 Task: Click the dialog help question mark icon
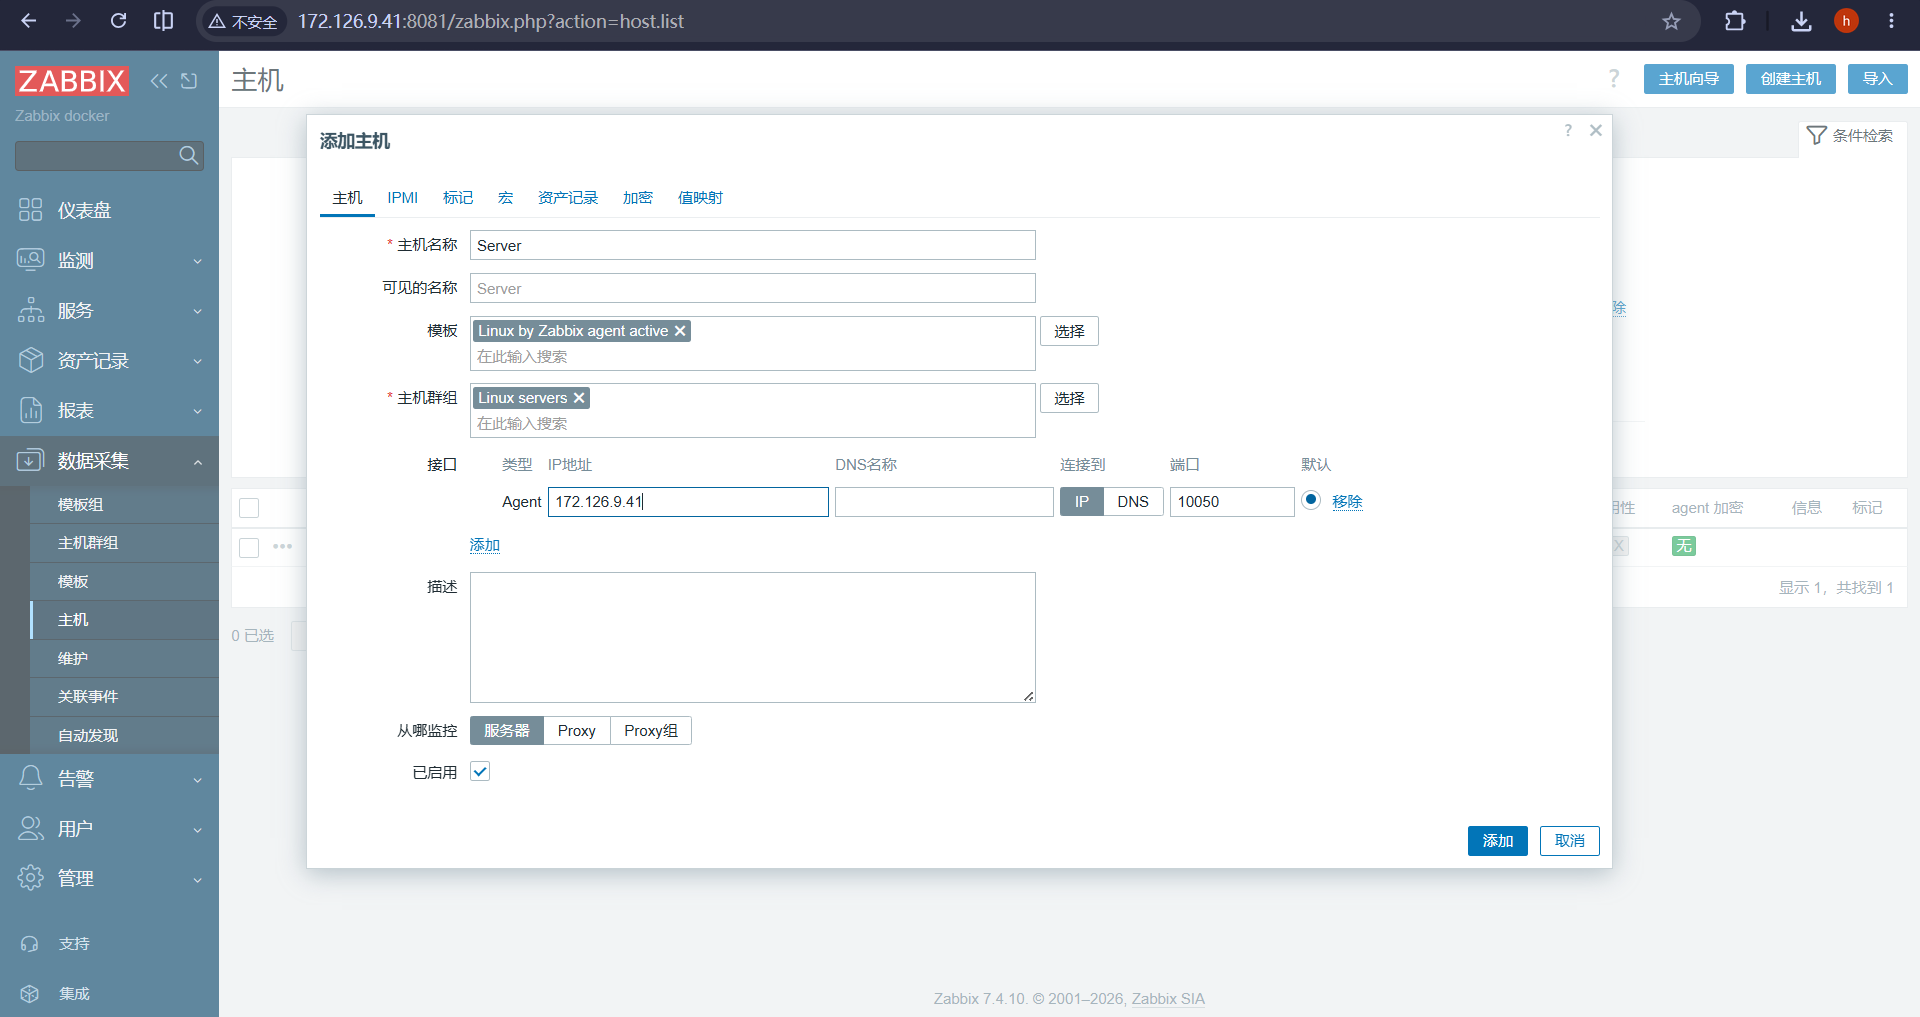[x=1568, y=130]
